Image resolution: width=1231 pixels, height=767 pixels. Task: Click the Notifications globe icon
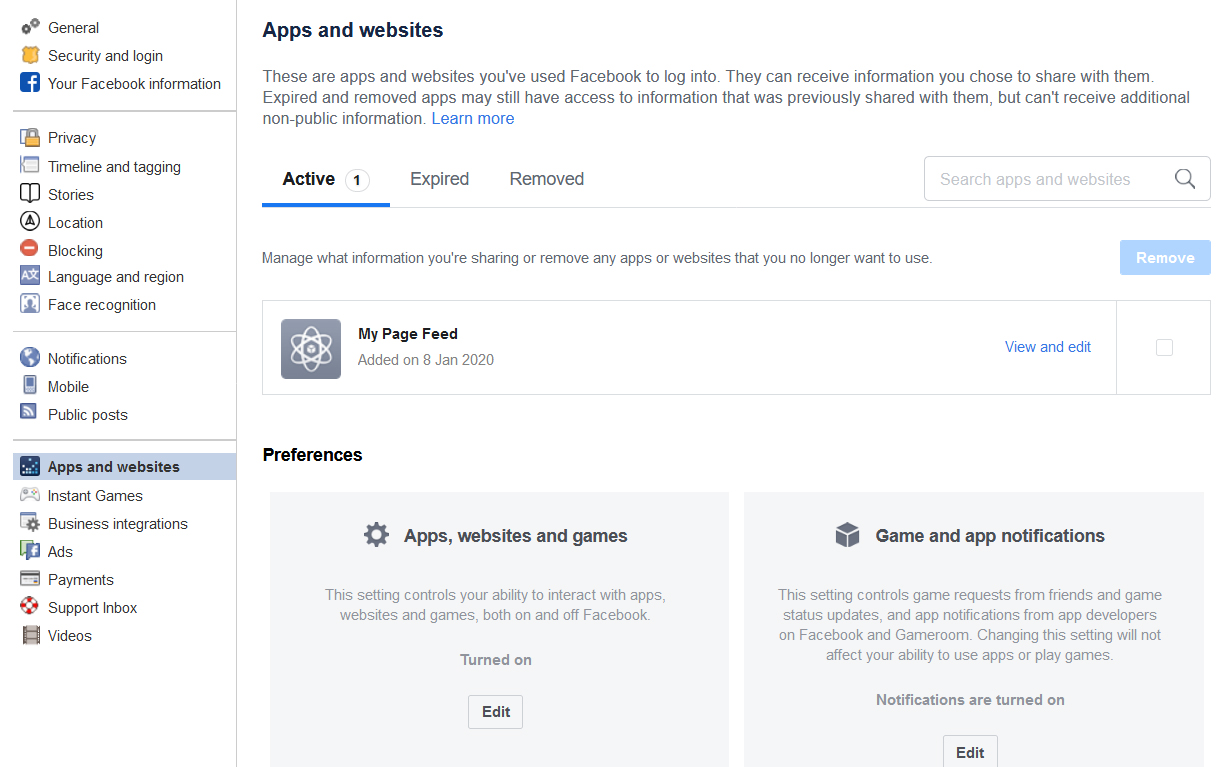coord(30,358)
